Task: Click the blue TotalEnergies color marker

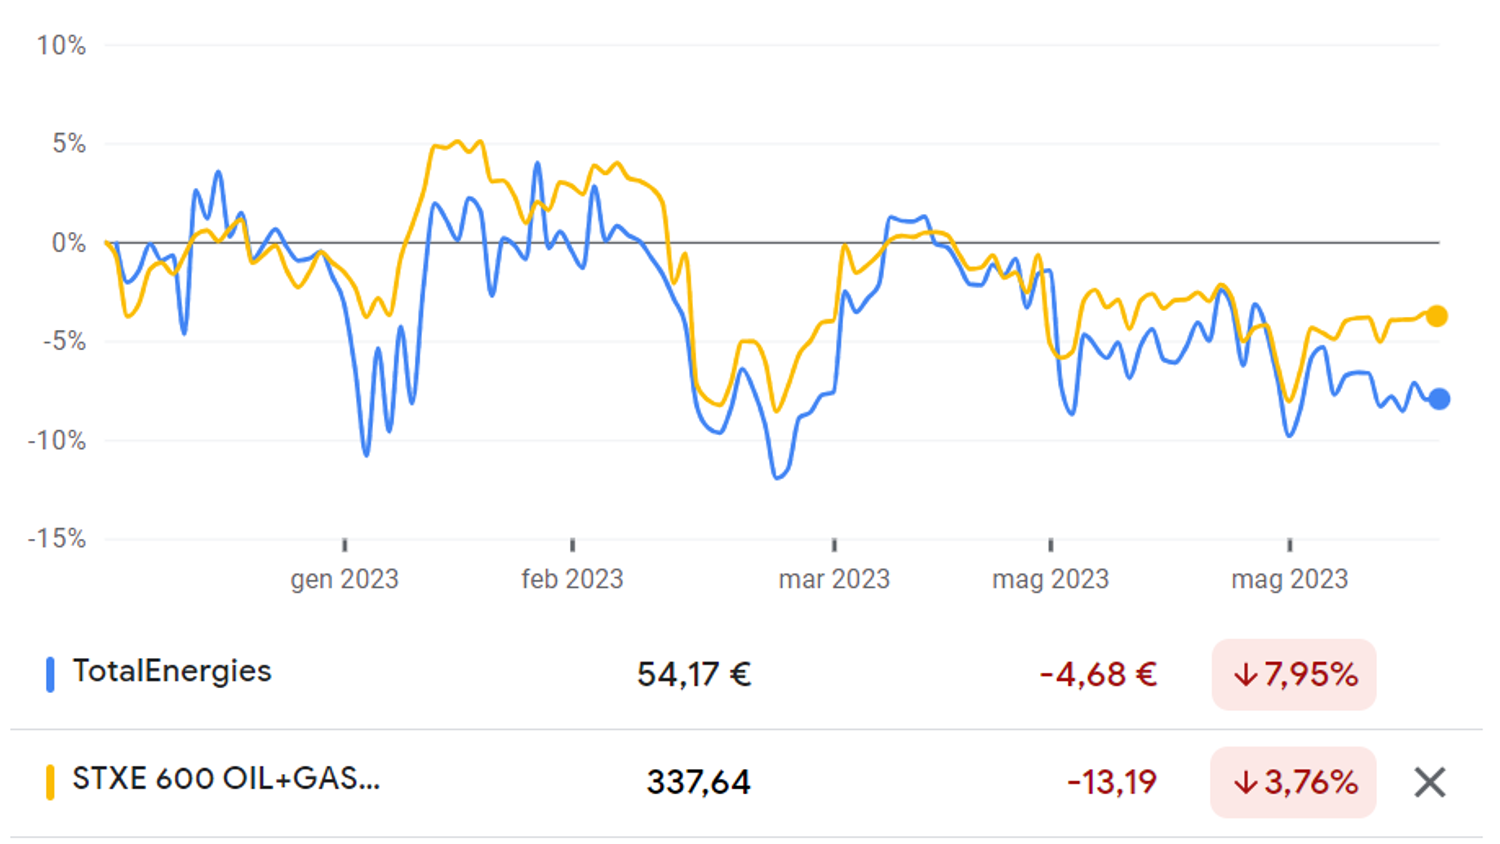Action: click(x=50, y=674)
